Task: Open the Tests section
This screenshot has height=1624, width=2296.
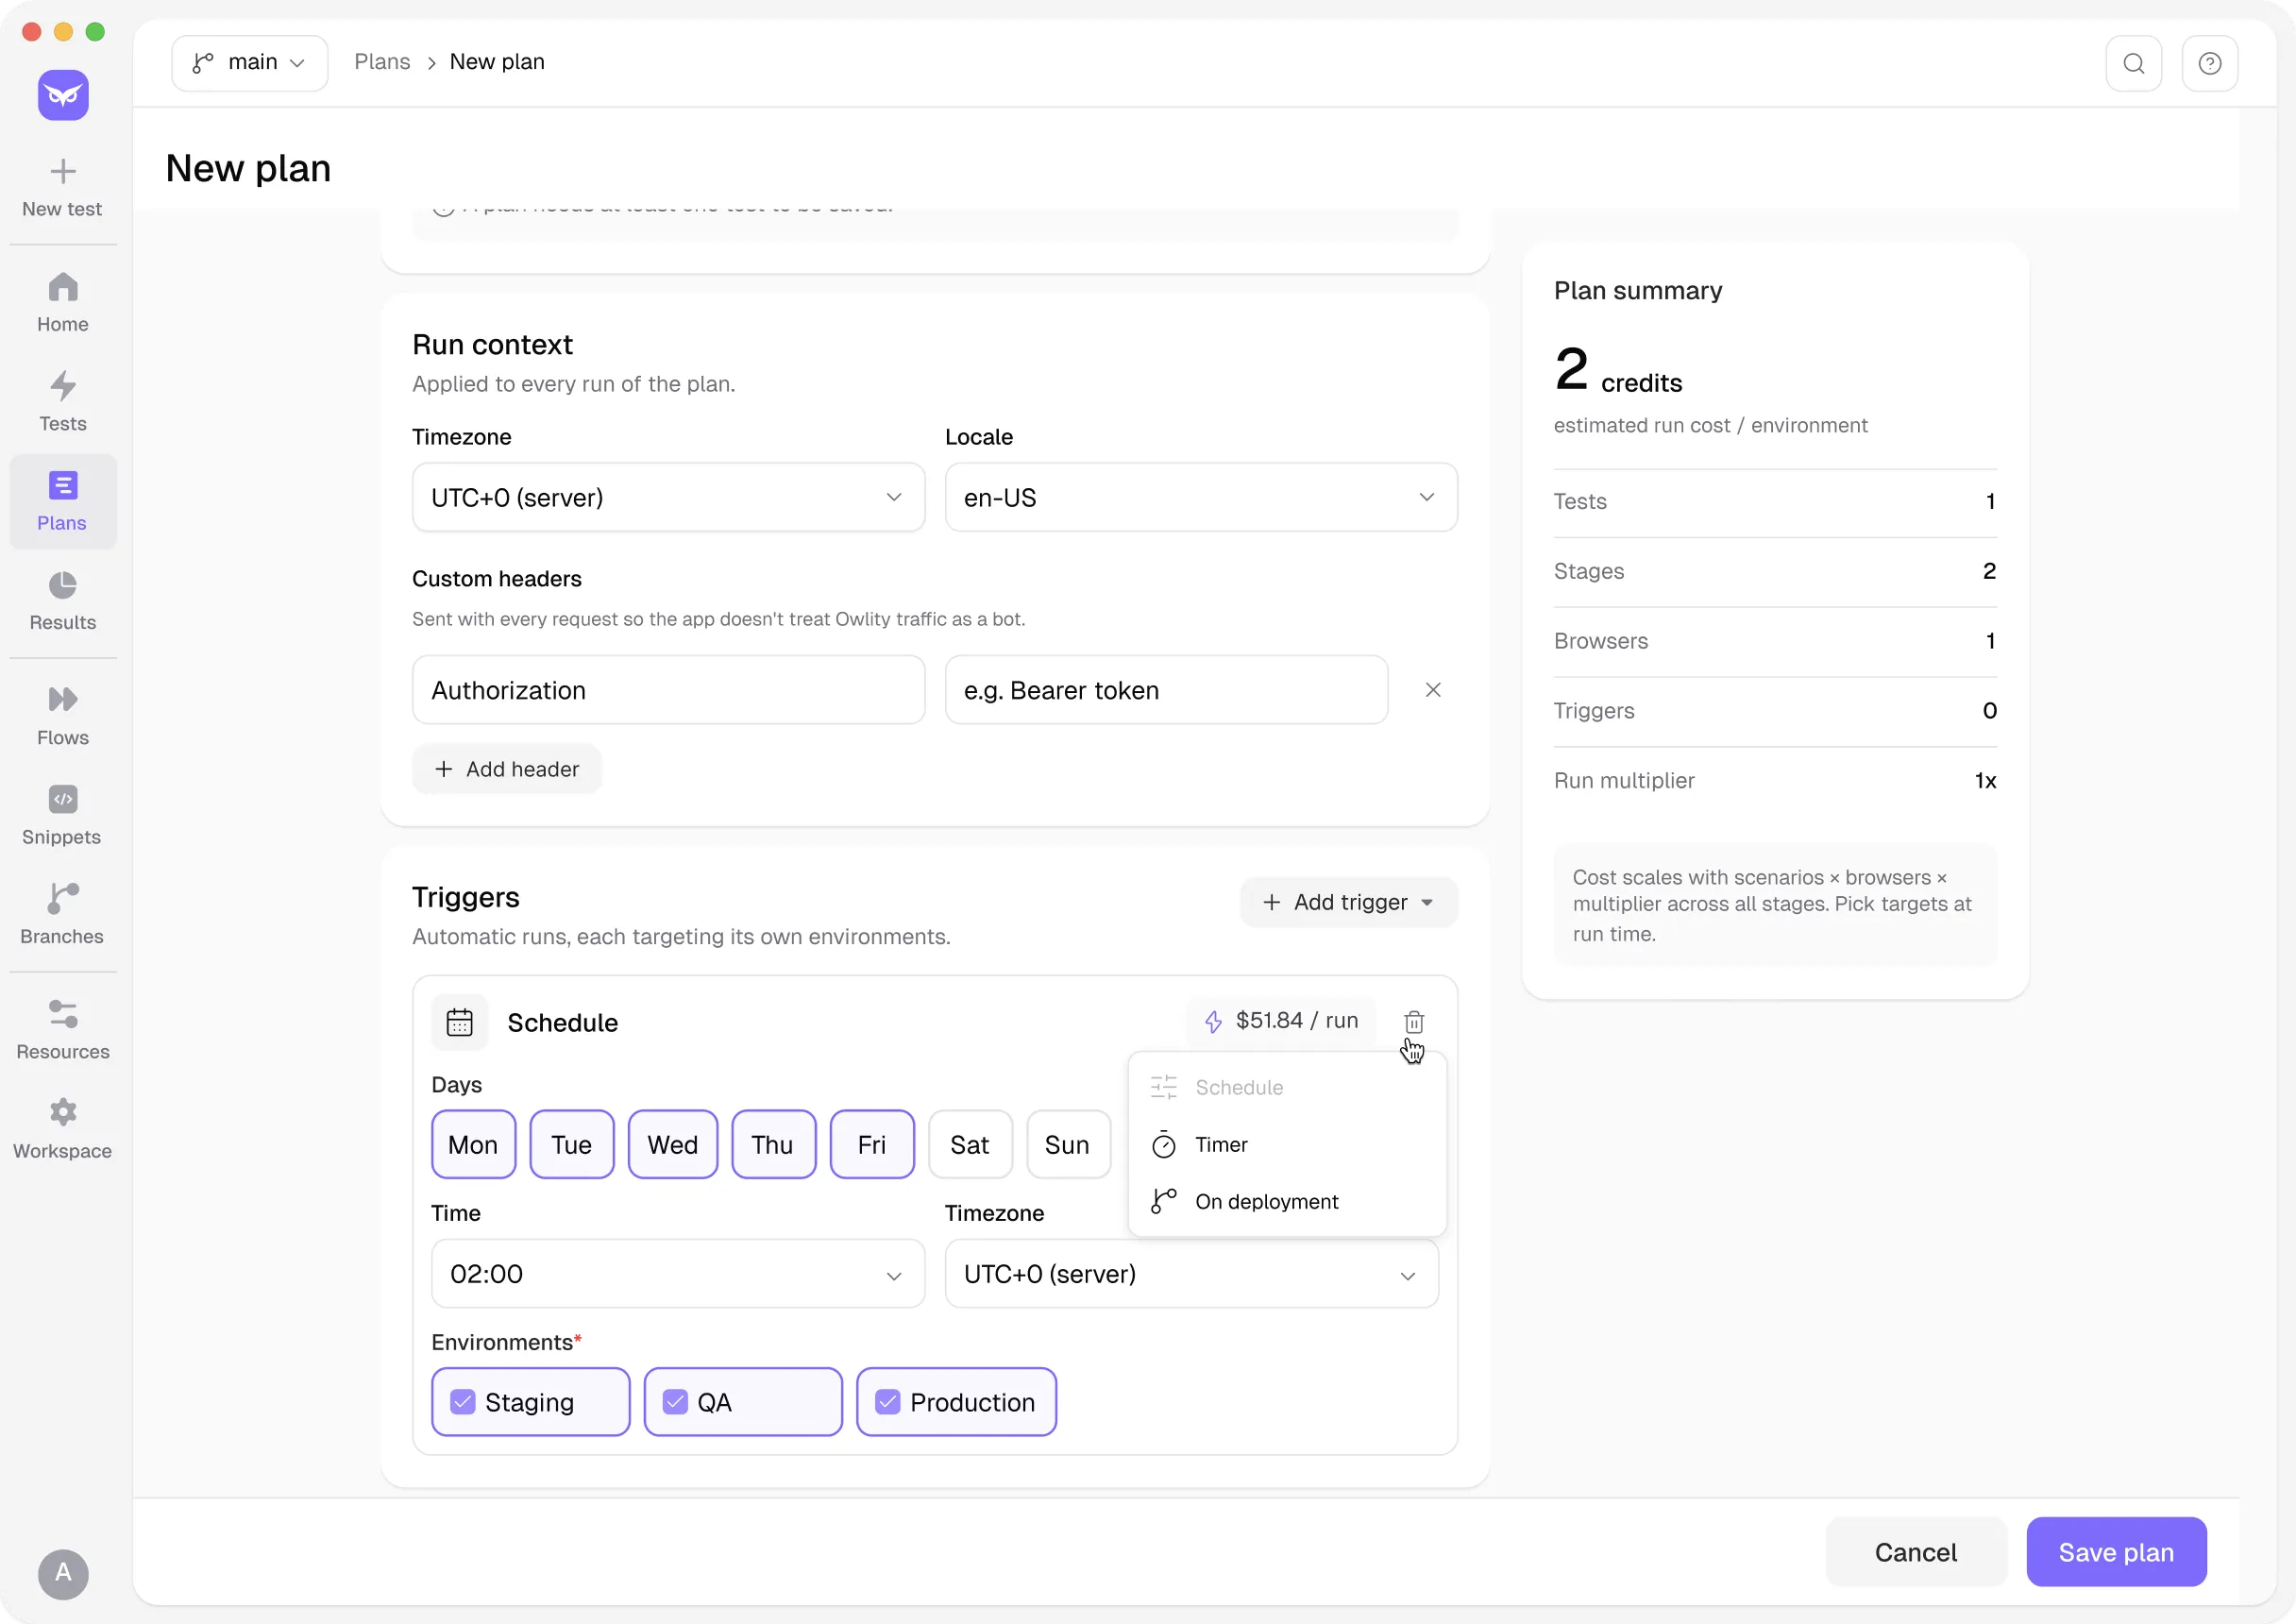Action: [63, 402]
